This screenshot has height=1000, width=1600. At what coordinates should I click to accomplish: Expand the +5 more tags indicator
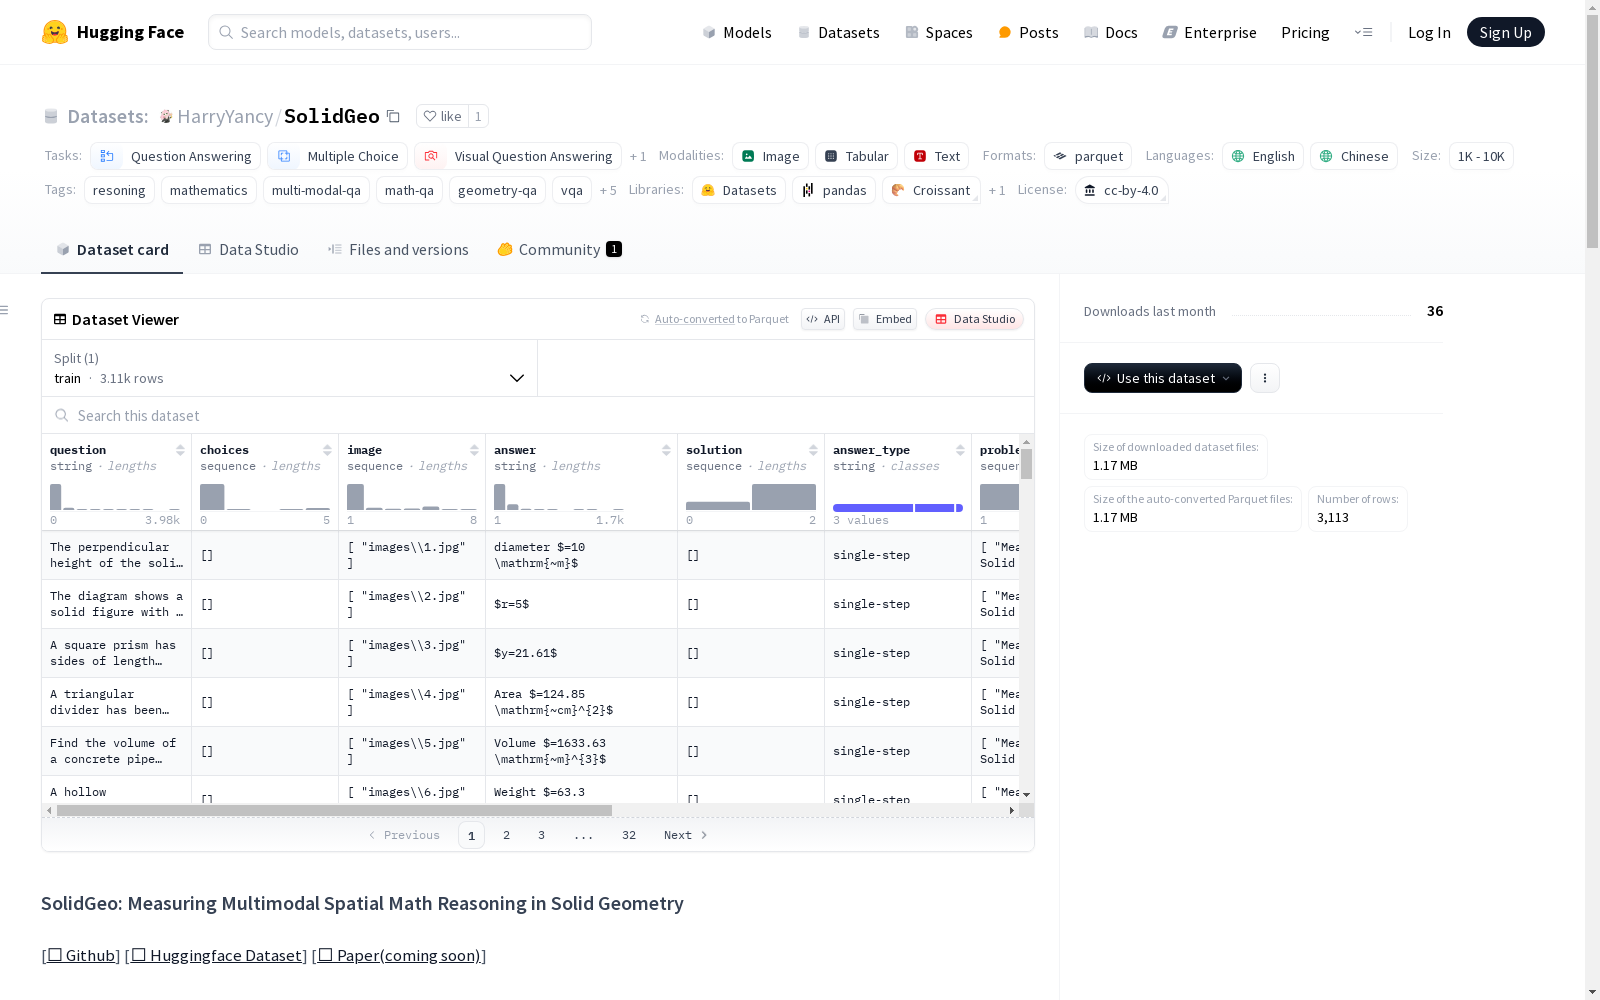click(608, 191)
